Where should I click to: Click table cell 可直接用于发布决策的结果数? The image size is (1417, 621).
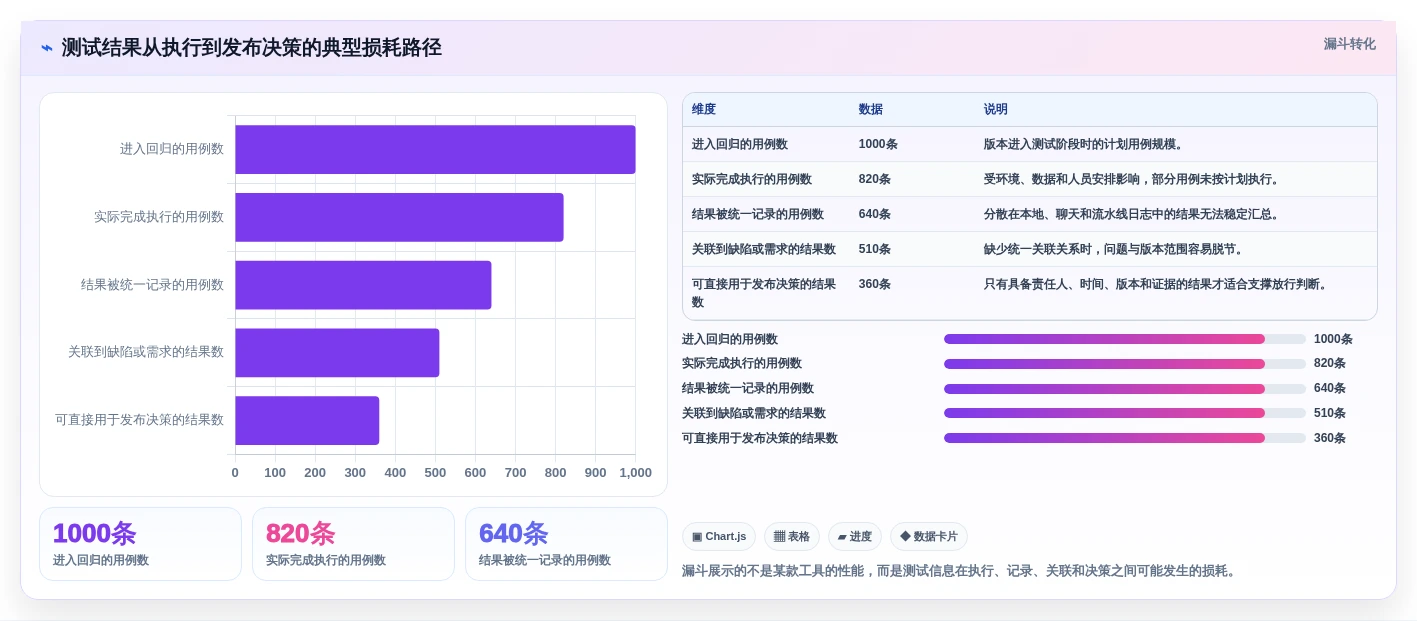(764, 293)
